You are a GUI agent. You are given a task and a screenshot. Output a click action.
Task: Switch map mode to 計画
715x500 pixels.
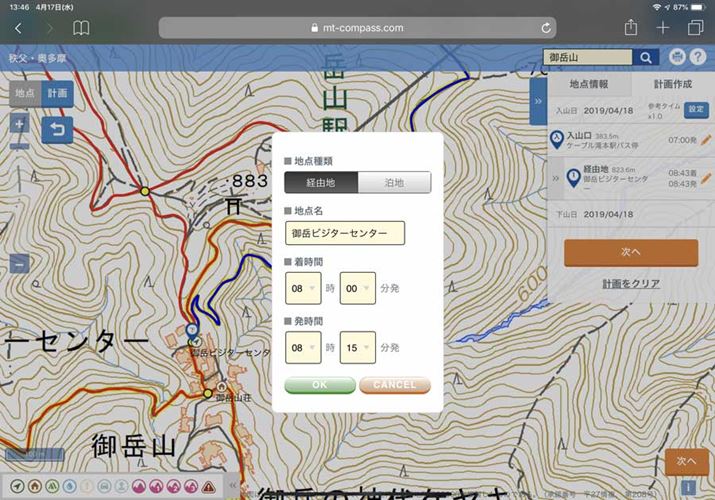coord(58,93)
